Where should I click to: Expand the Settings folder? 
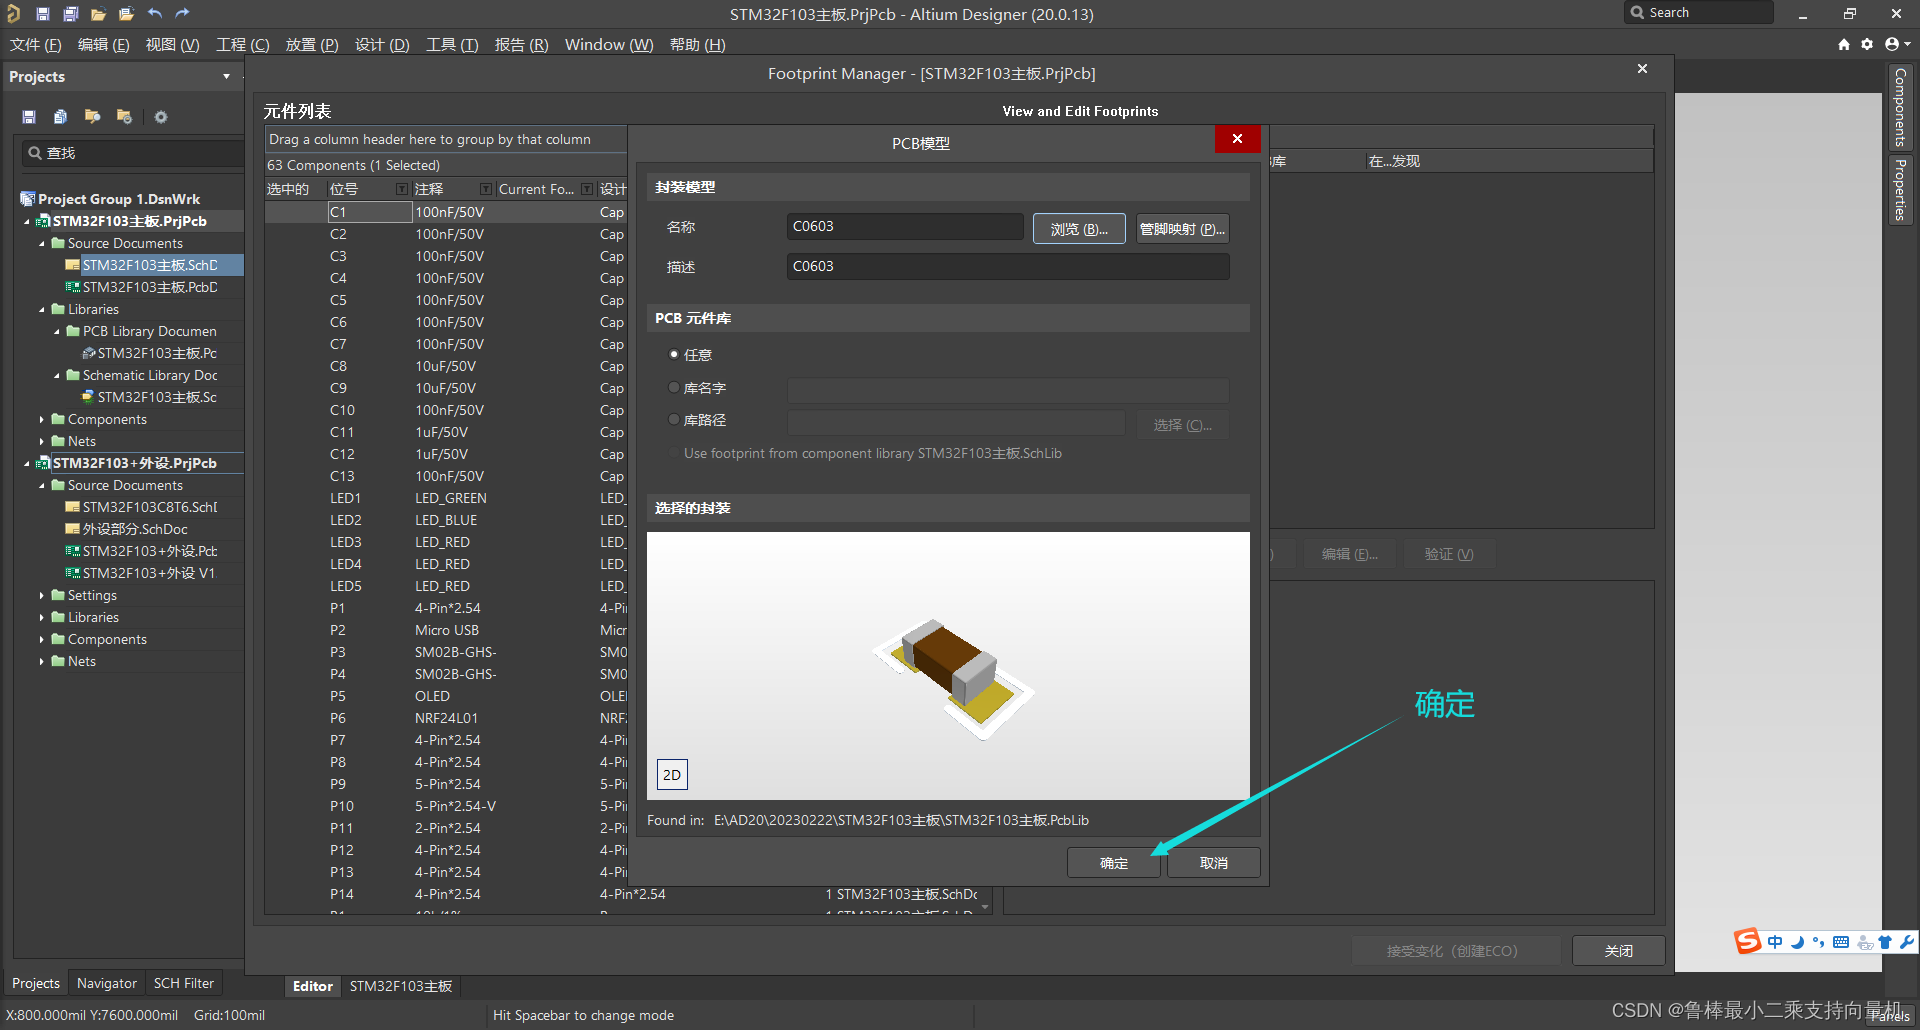(42, 596)
